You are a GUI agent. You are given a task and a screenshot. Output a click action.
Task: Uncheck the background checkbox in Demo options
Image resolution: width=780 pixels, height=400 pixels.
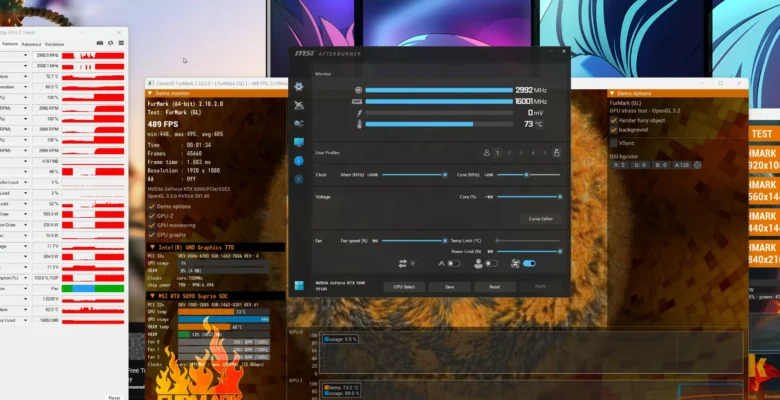[x=613, y=130]
